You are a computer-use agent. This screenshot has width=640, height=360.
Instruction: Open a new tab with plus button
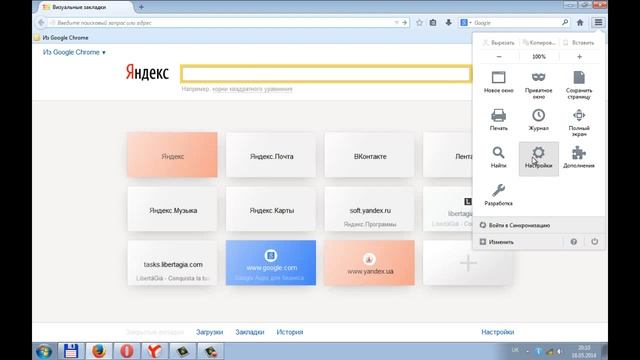pyautogui.click(x=141, y=7)
